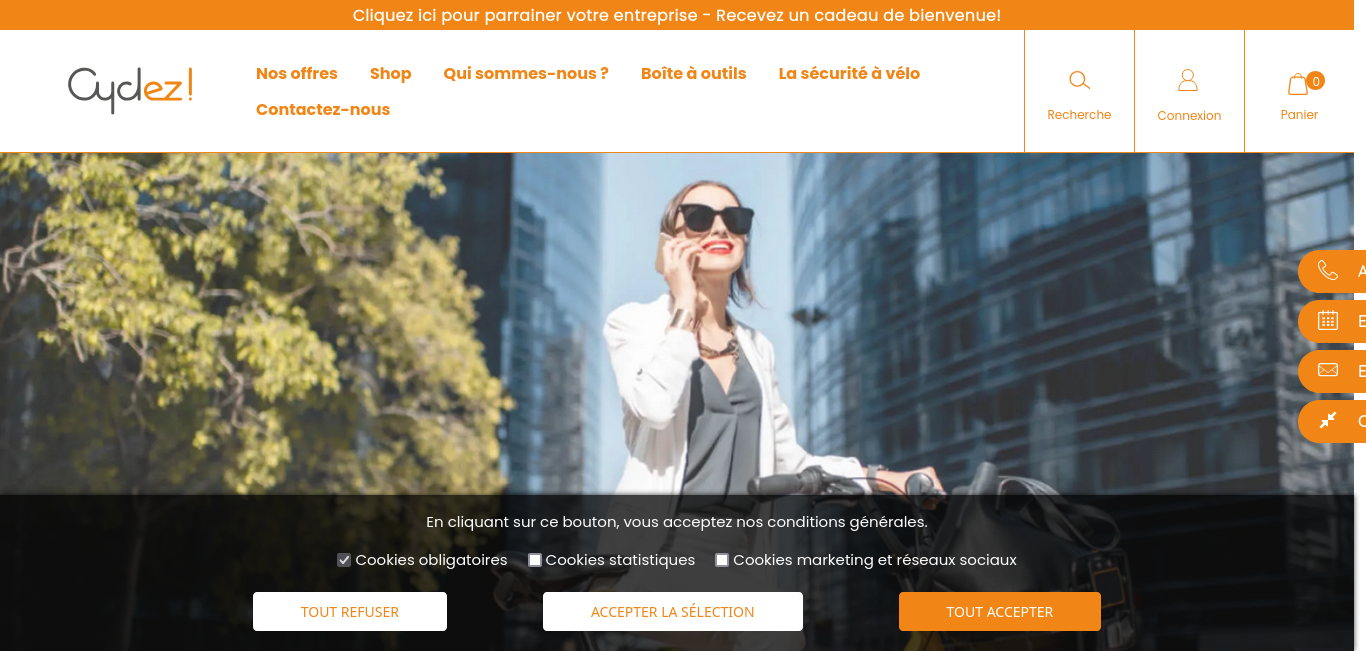Click the Connexion user icon
This screenshot has height=651, width=1366.
click(1188, 80)
